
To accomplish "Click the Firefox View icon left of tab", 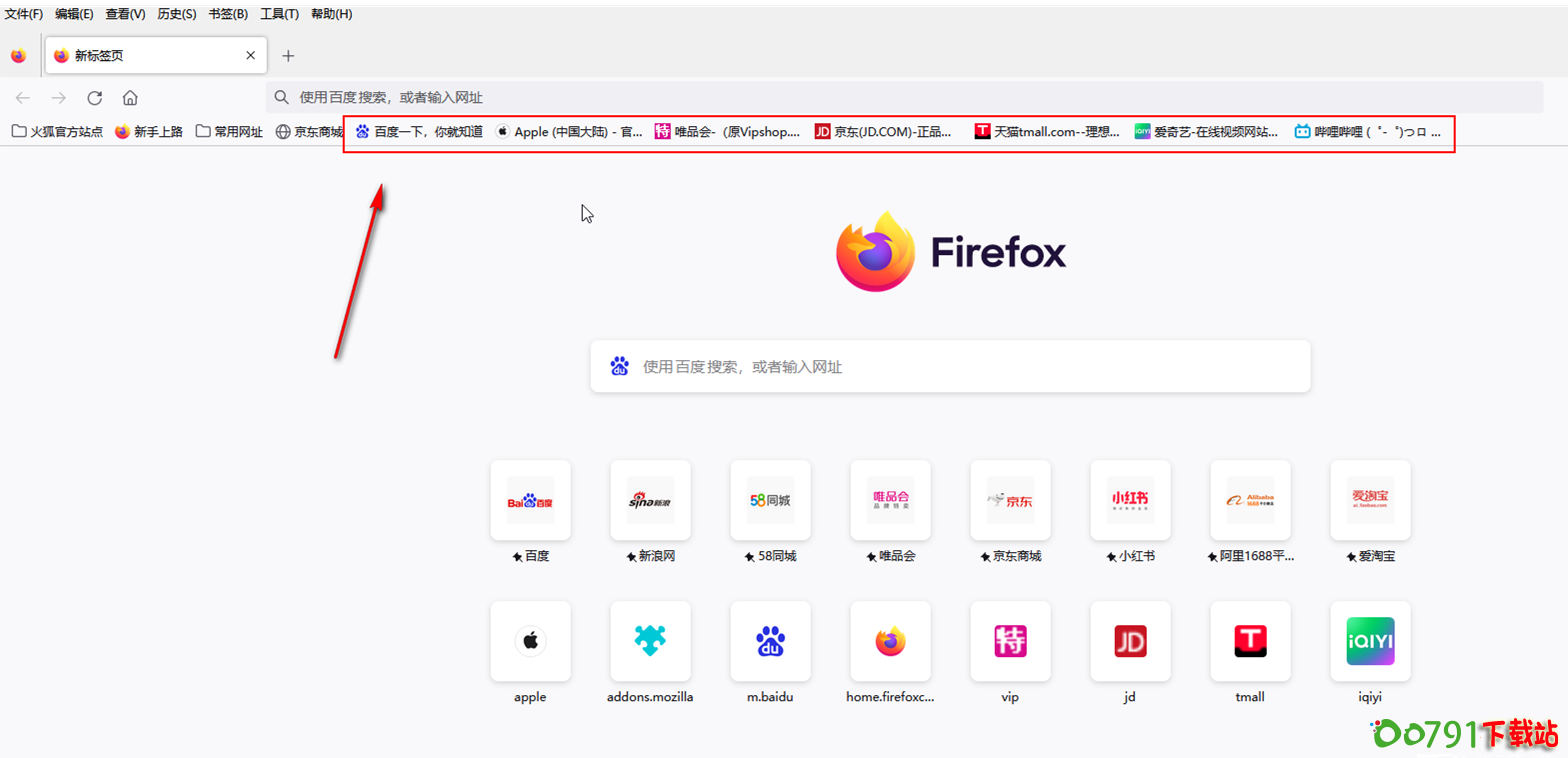I will 19,56.
